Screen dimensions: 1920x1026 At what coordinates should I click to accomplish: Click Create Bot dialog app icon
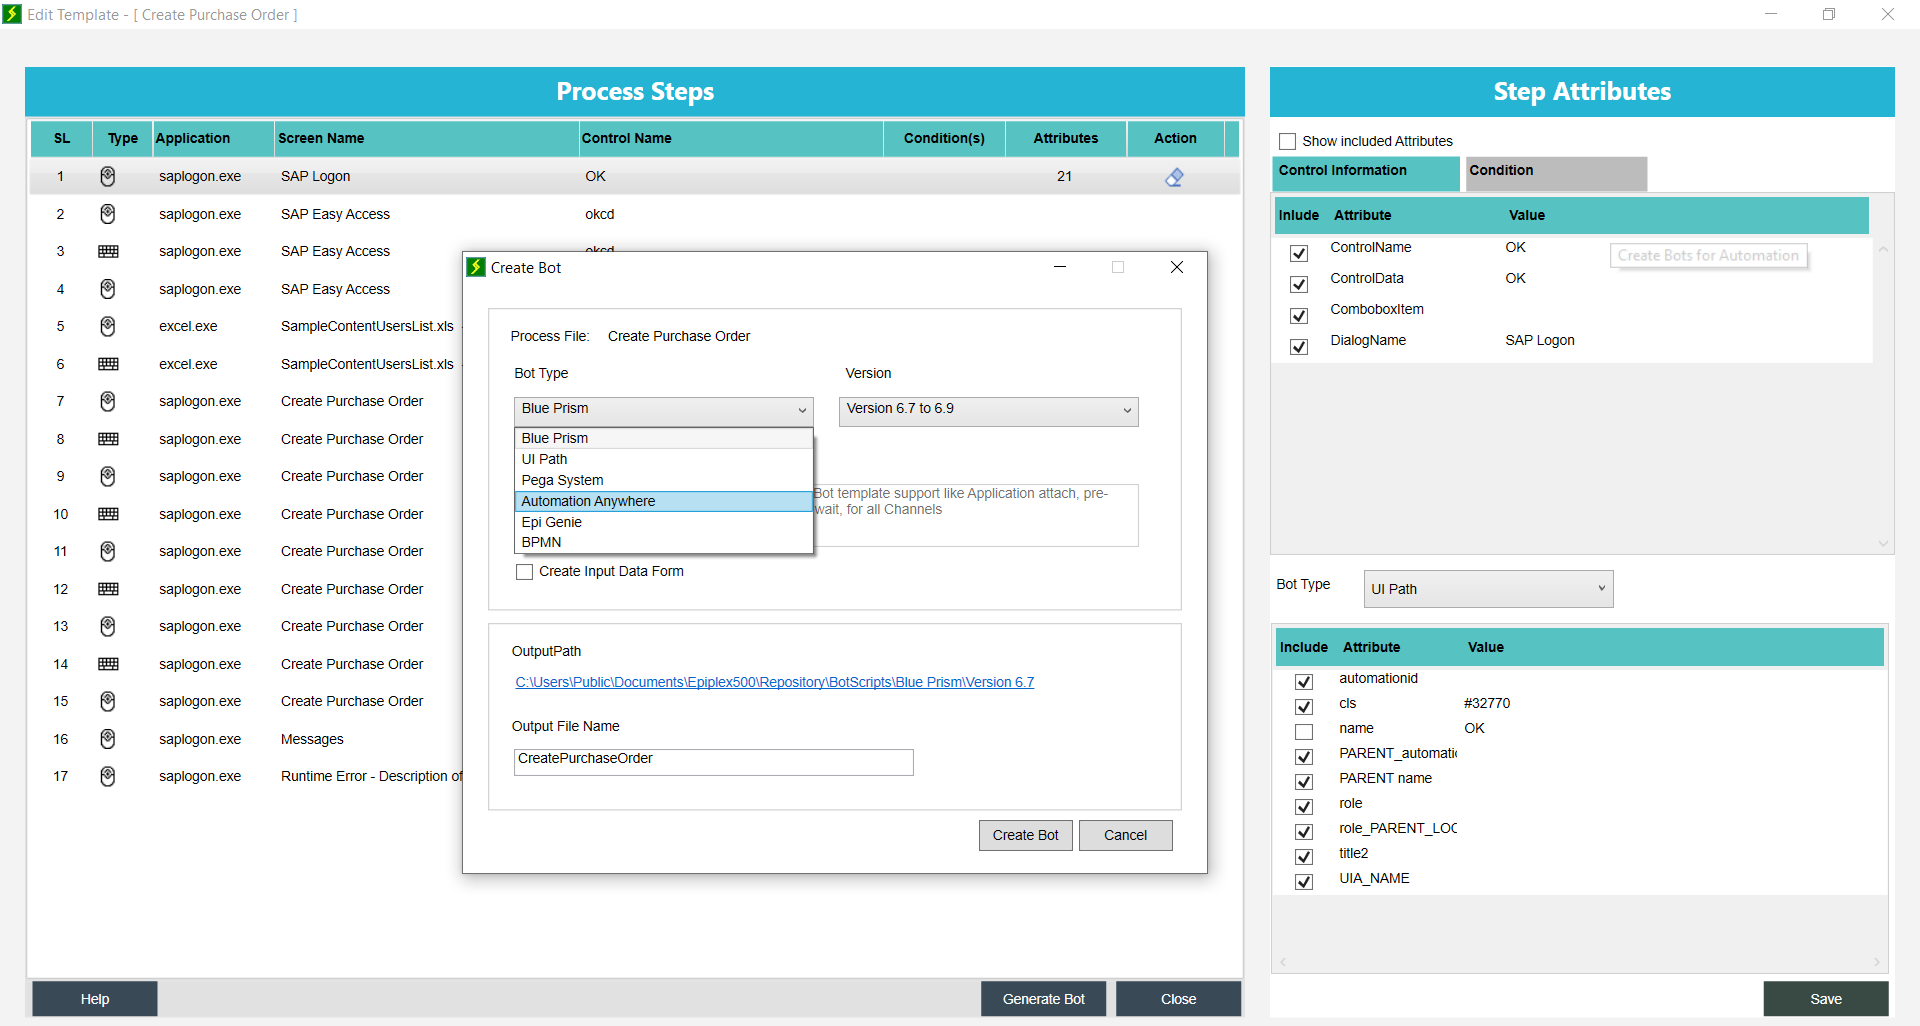[477, 267]
